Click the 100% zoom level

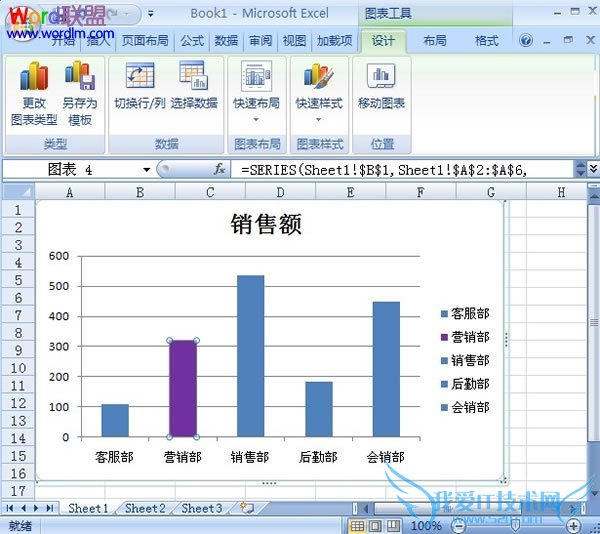point(426,526)
